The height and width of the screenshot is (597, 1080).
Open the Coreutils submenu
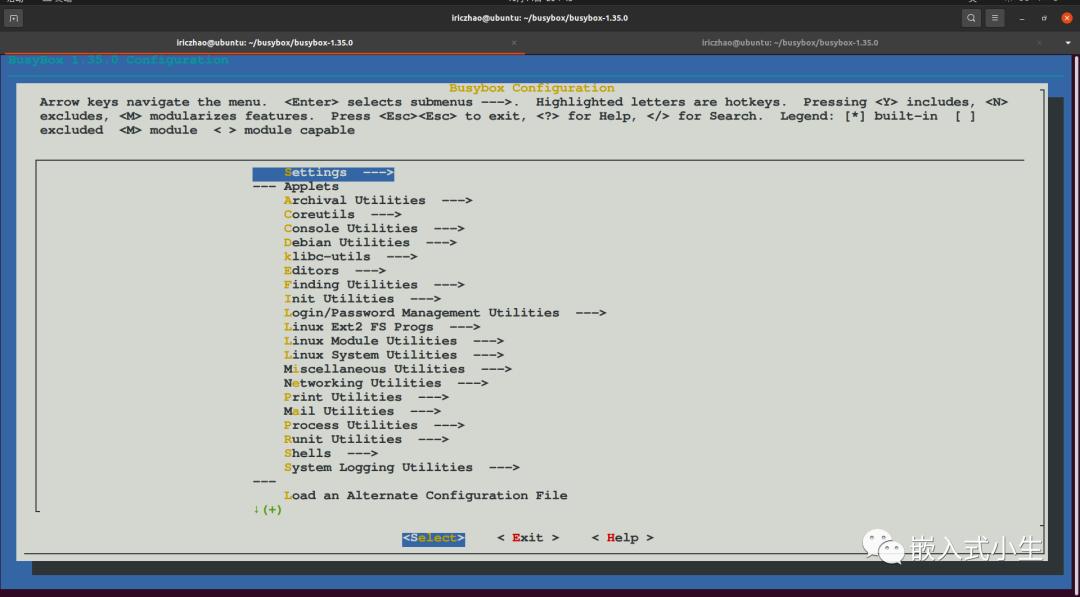342,215
